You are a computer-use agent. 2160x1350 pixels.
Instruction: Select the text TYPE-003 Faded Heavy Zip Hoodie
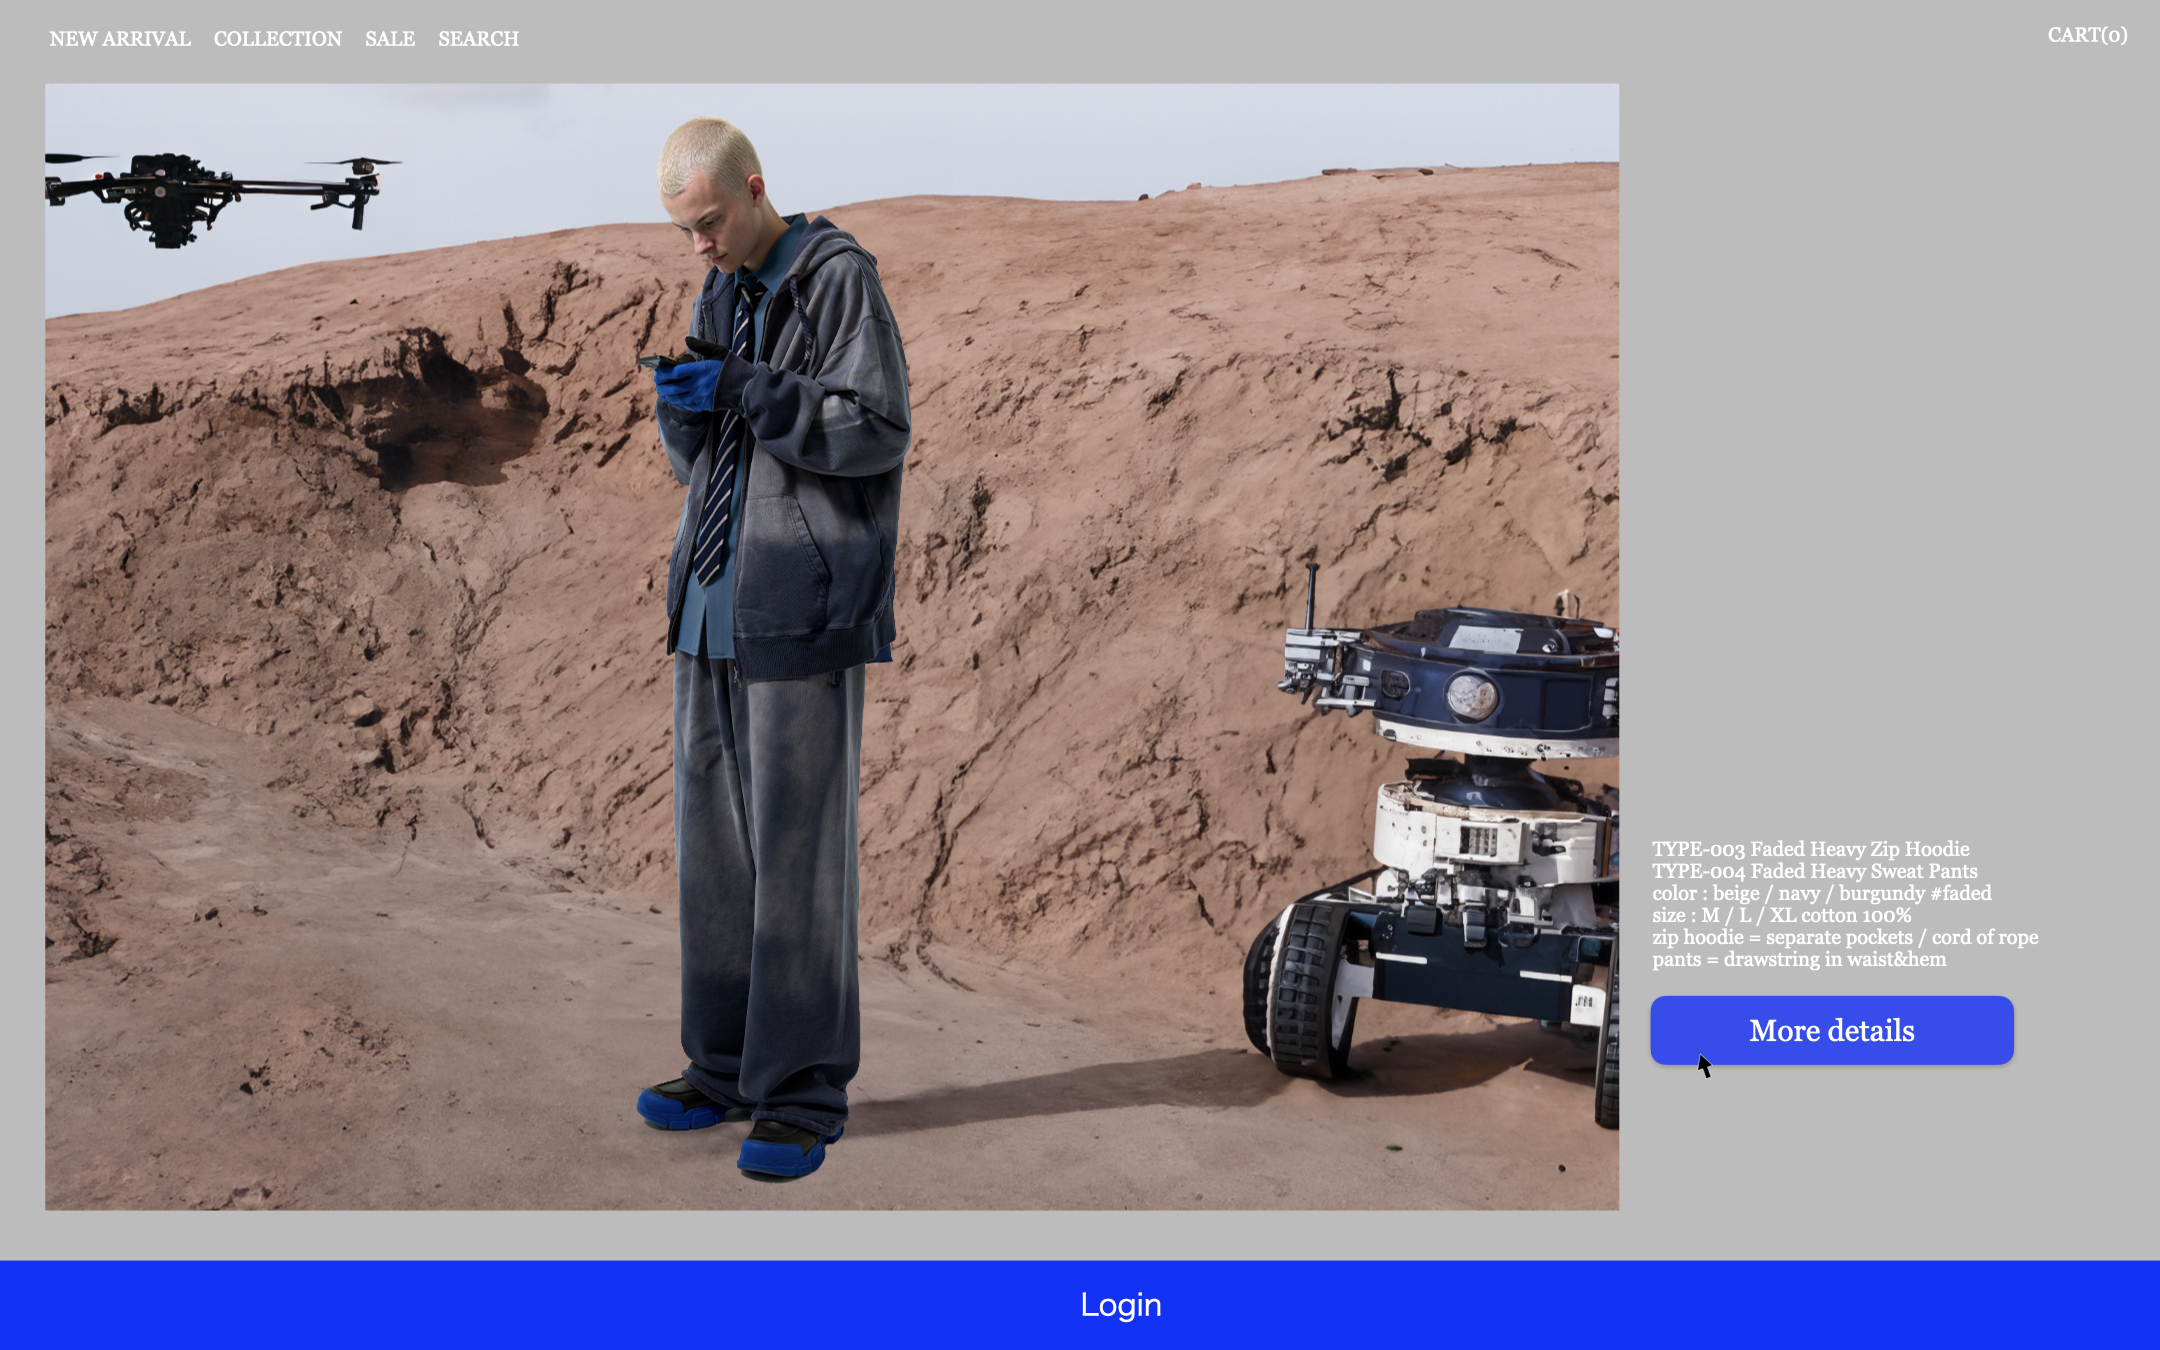coord(1810,849)
